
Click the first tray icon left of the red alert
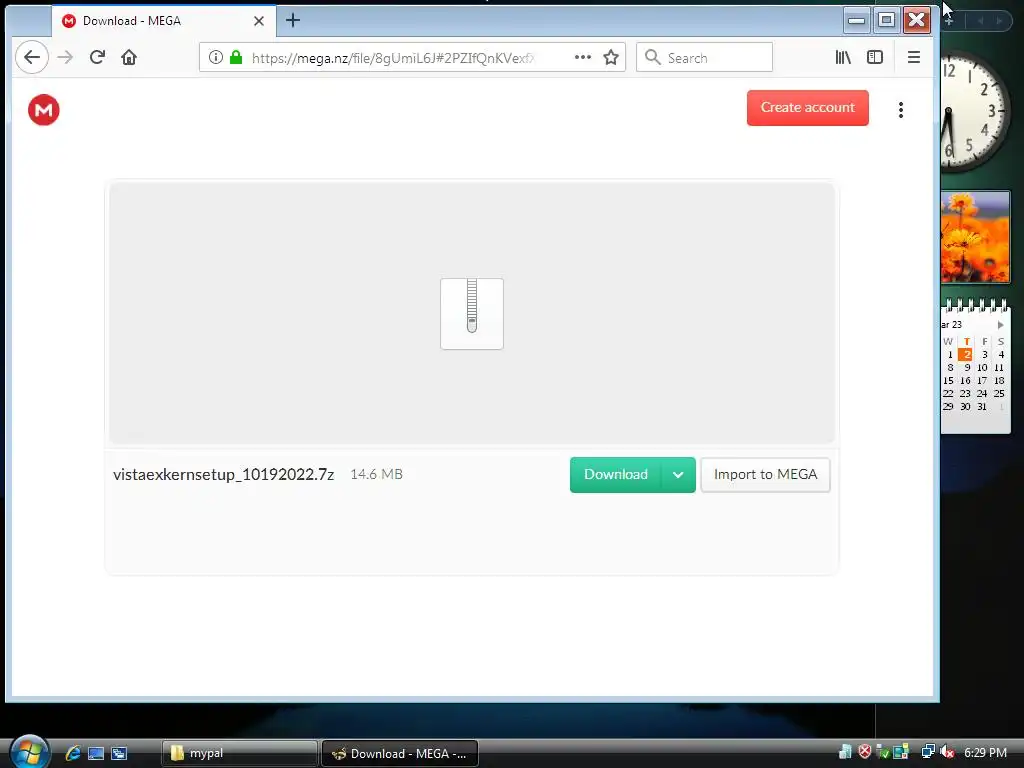[846, 752]
